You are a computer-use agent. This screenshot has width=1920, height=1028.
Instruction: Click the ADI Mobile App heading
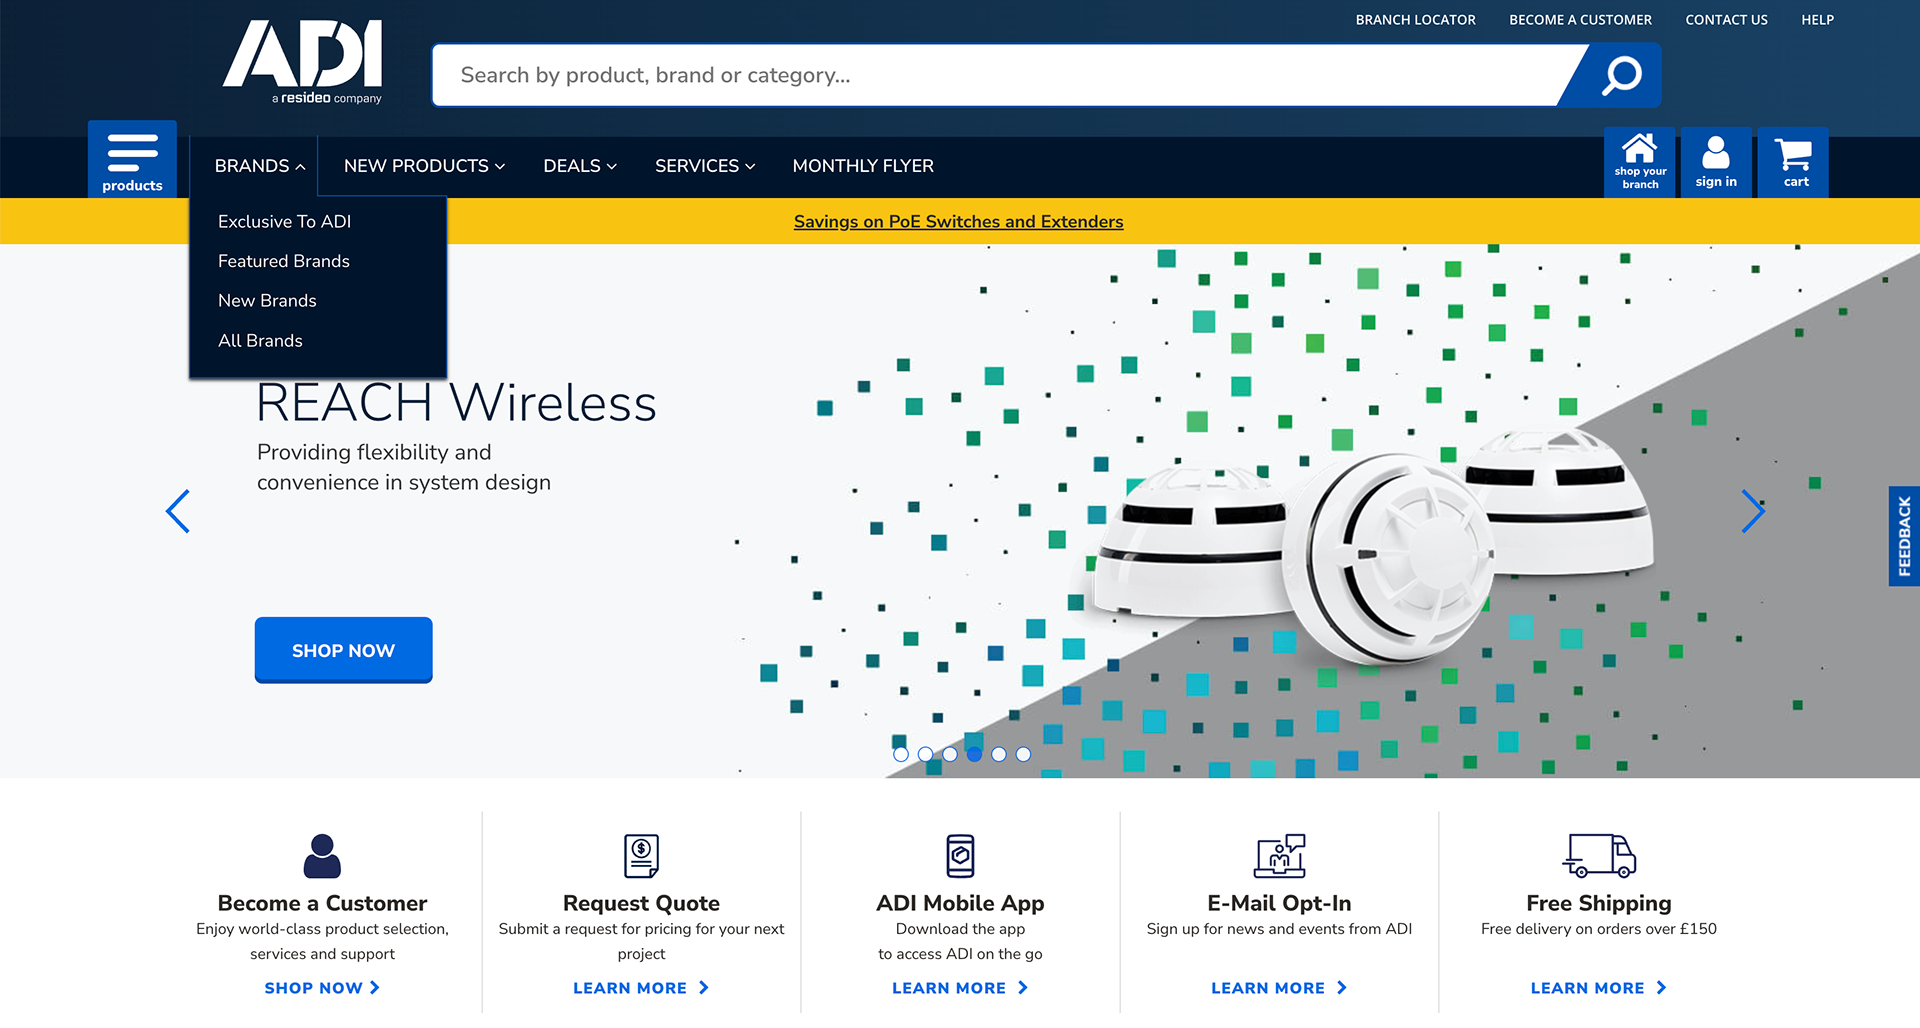click(x=960, y=903)
